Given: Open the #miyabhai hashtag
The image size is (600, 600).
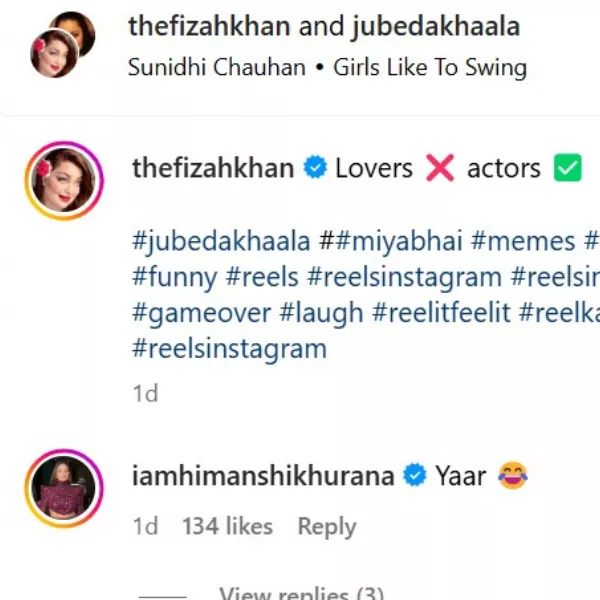Looking at the screenshot, I should click(390, 241).
